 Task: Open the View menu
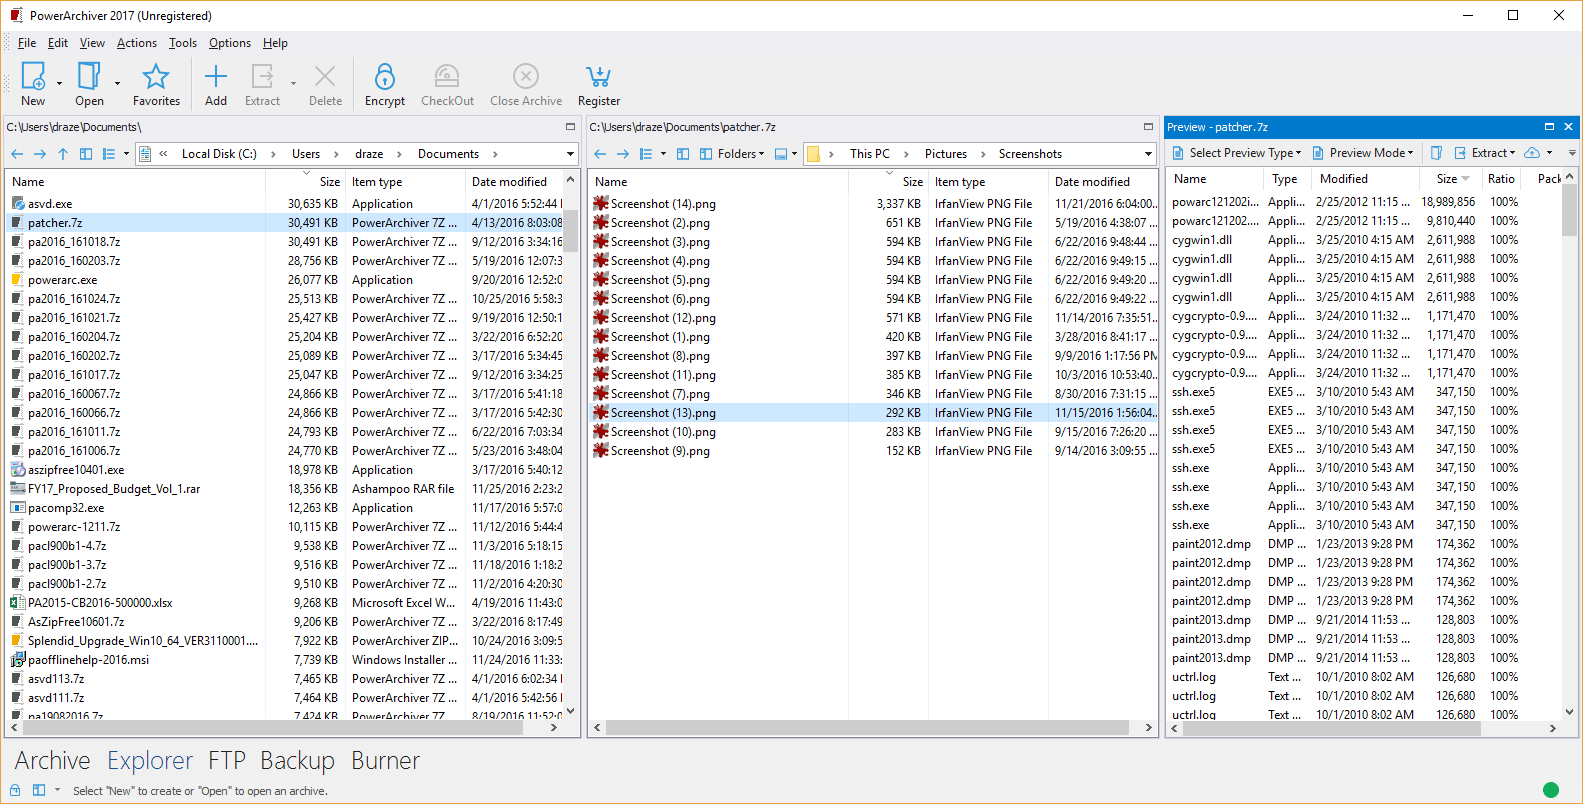(x=92, y=43)
